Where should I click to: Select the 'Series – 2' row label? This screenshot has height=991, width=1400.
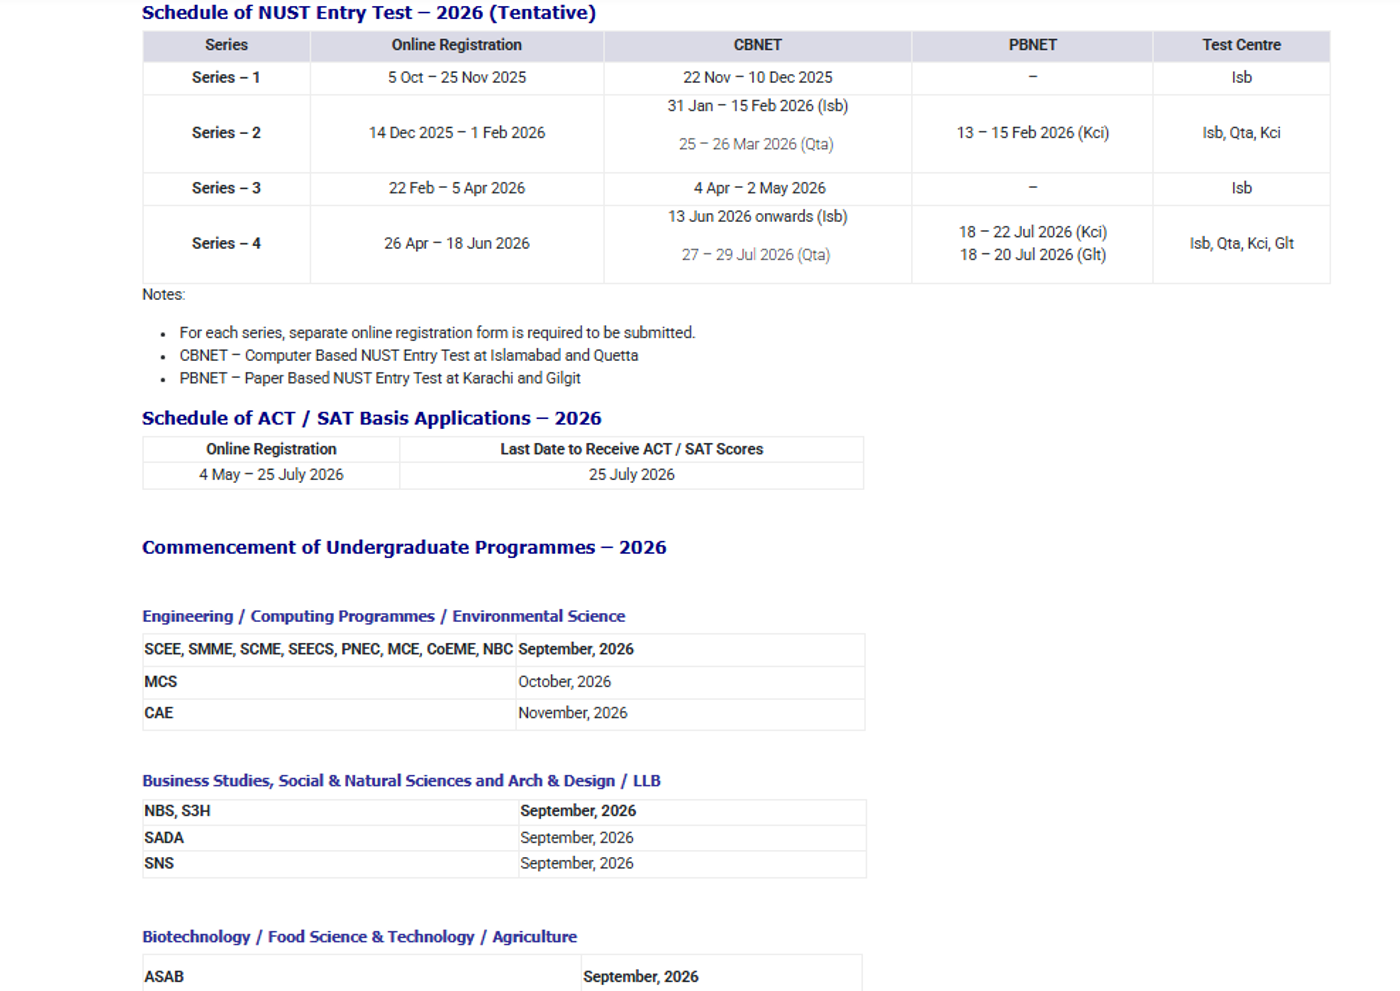[x=226, y=133]
